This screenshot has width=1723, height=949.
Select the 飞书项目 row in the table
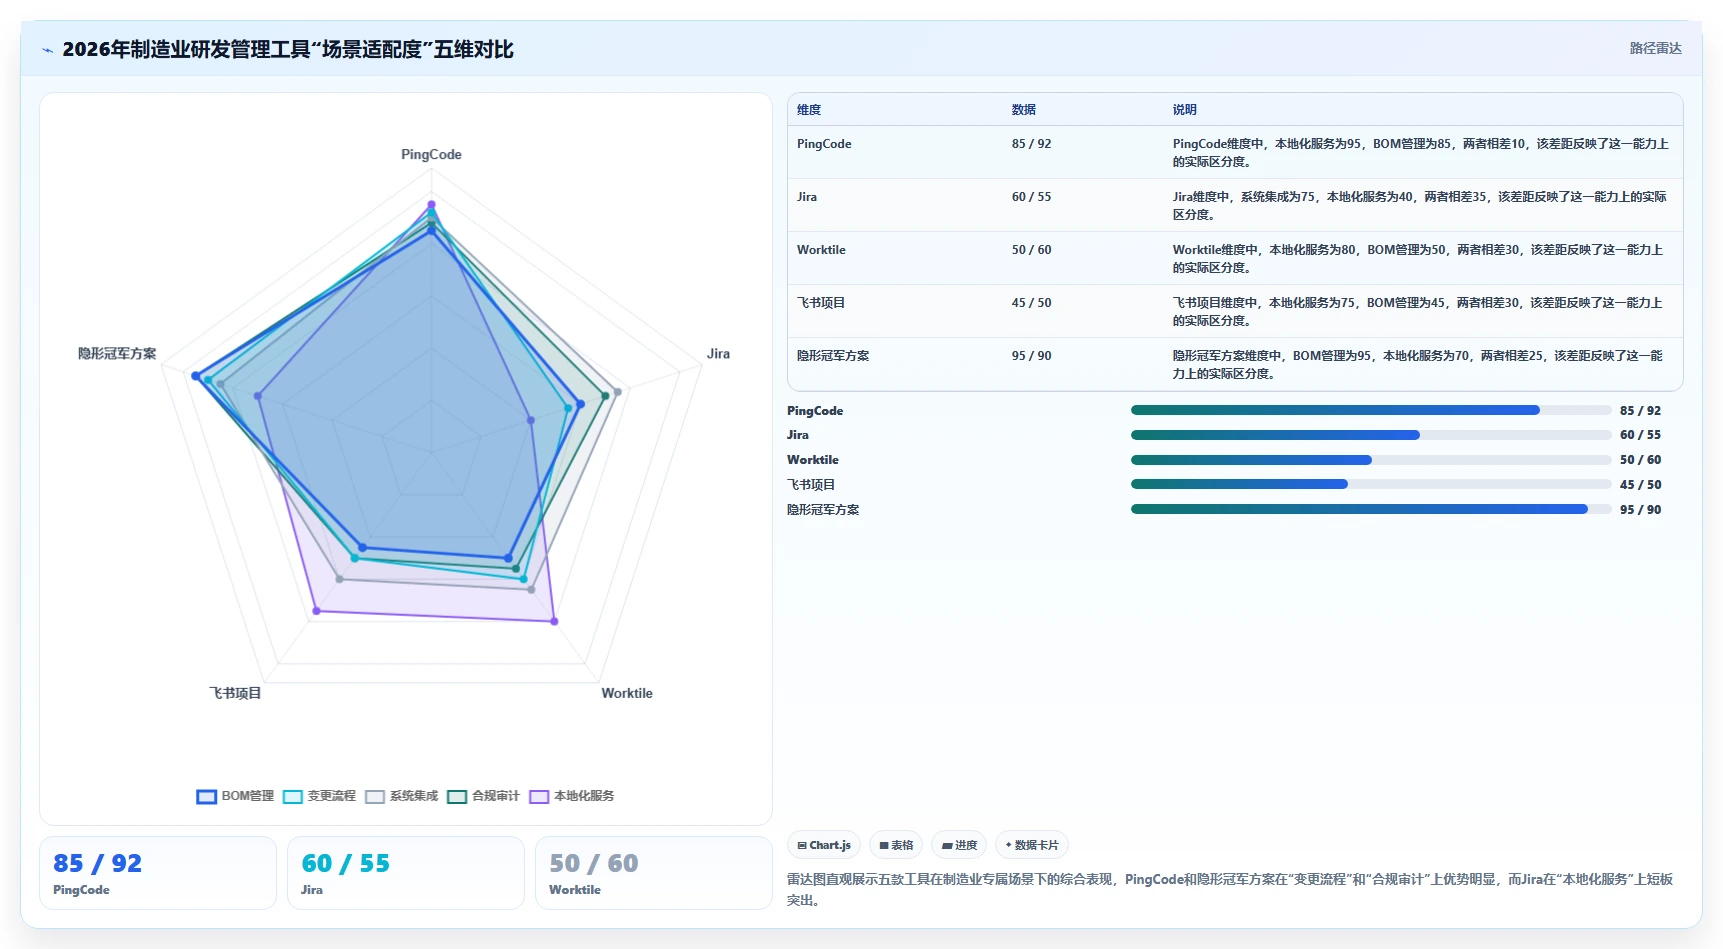point(1235,311)
